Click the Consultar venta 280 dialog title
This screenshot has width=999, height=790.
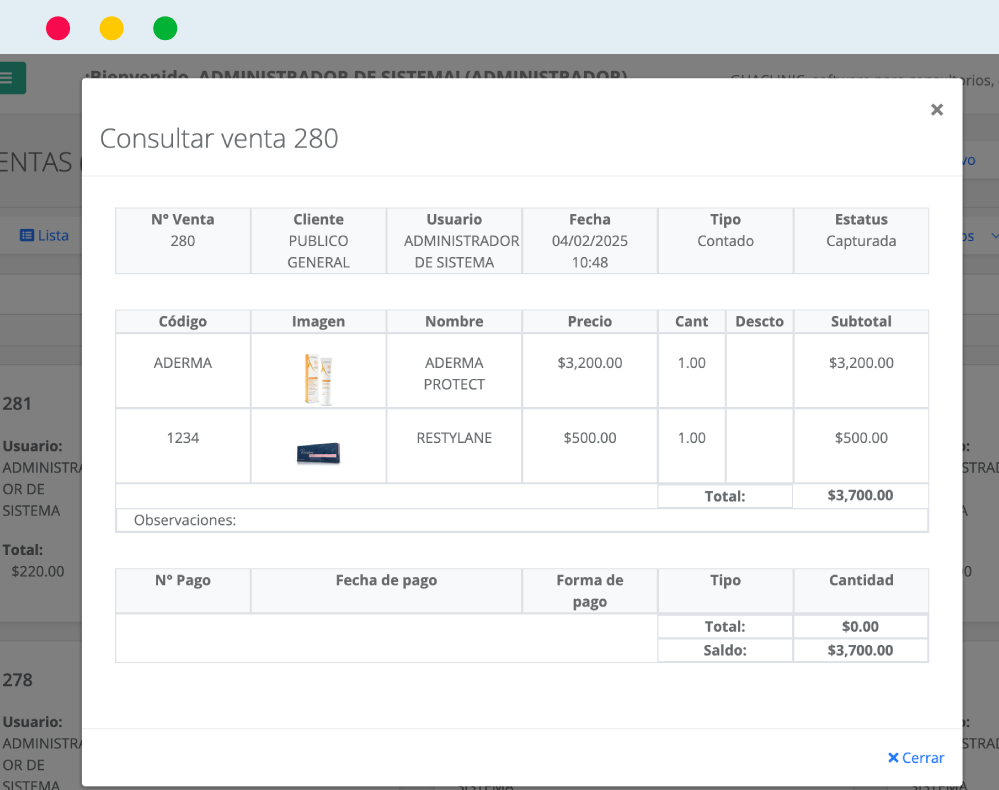pyautogui.click(x=219, y=138)
